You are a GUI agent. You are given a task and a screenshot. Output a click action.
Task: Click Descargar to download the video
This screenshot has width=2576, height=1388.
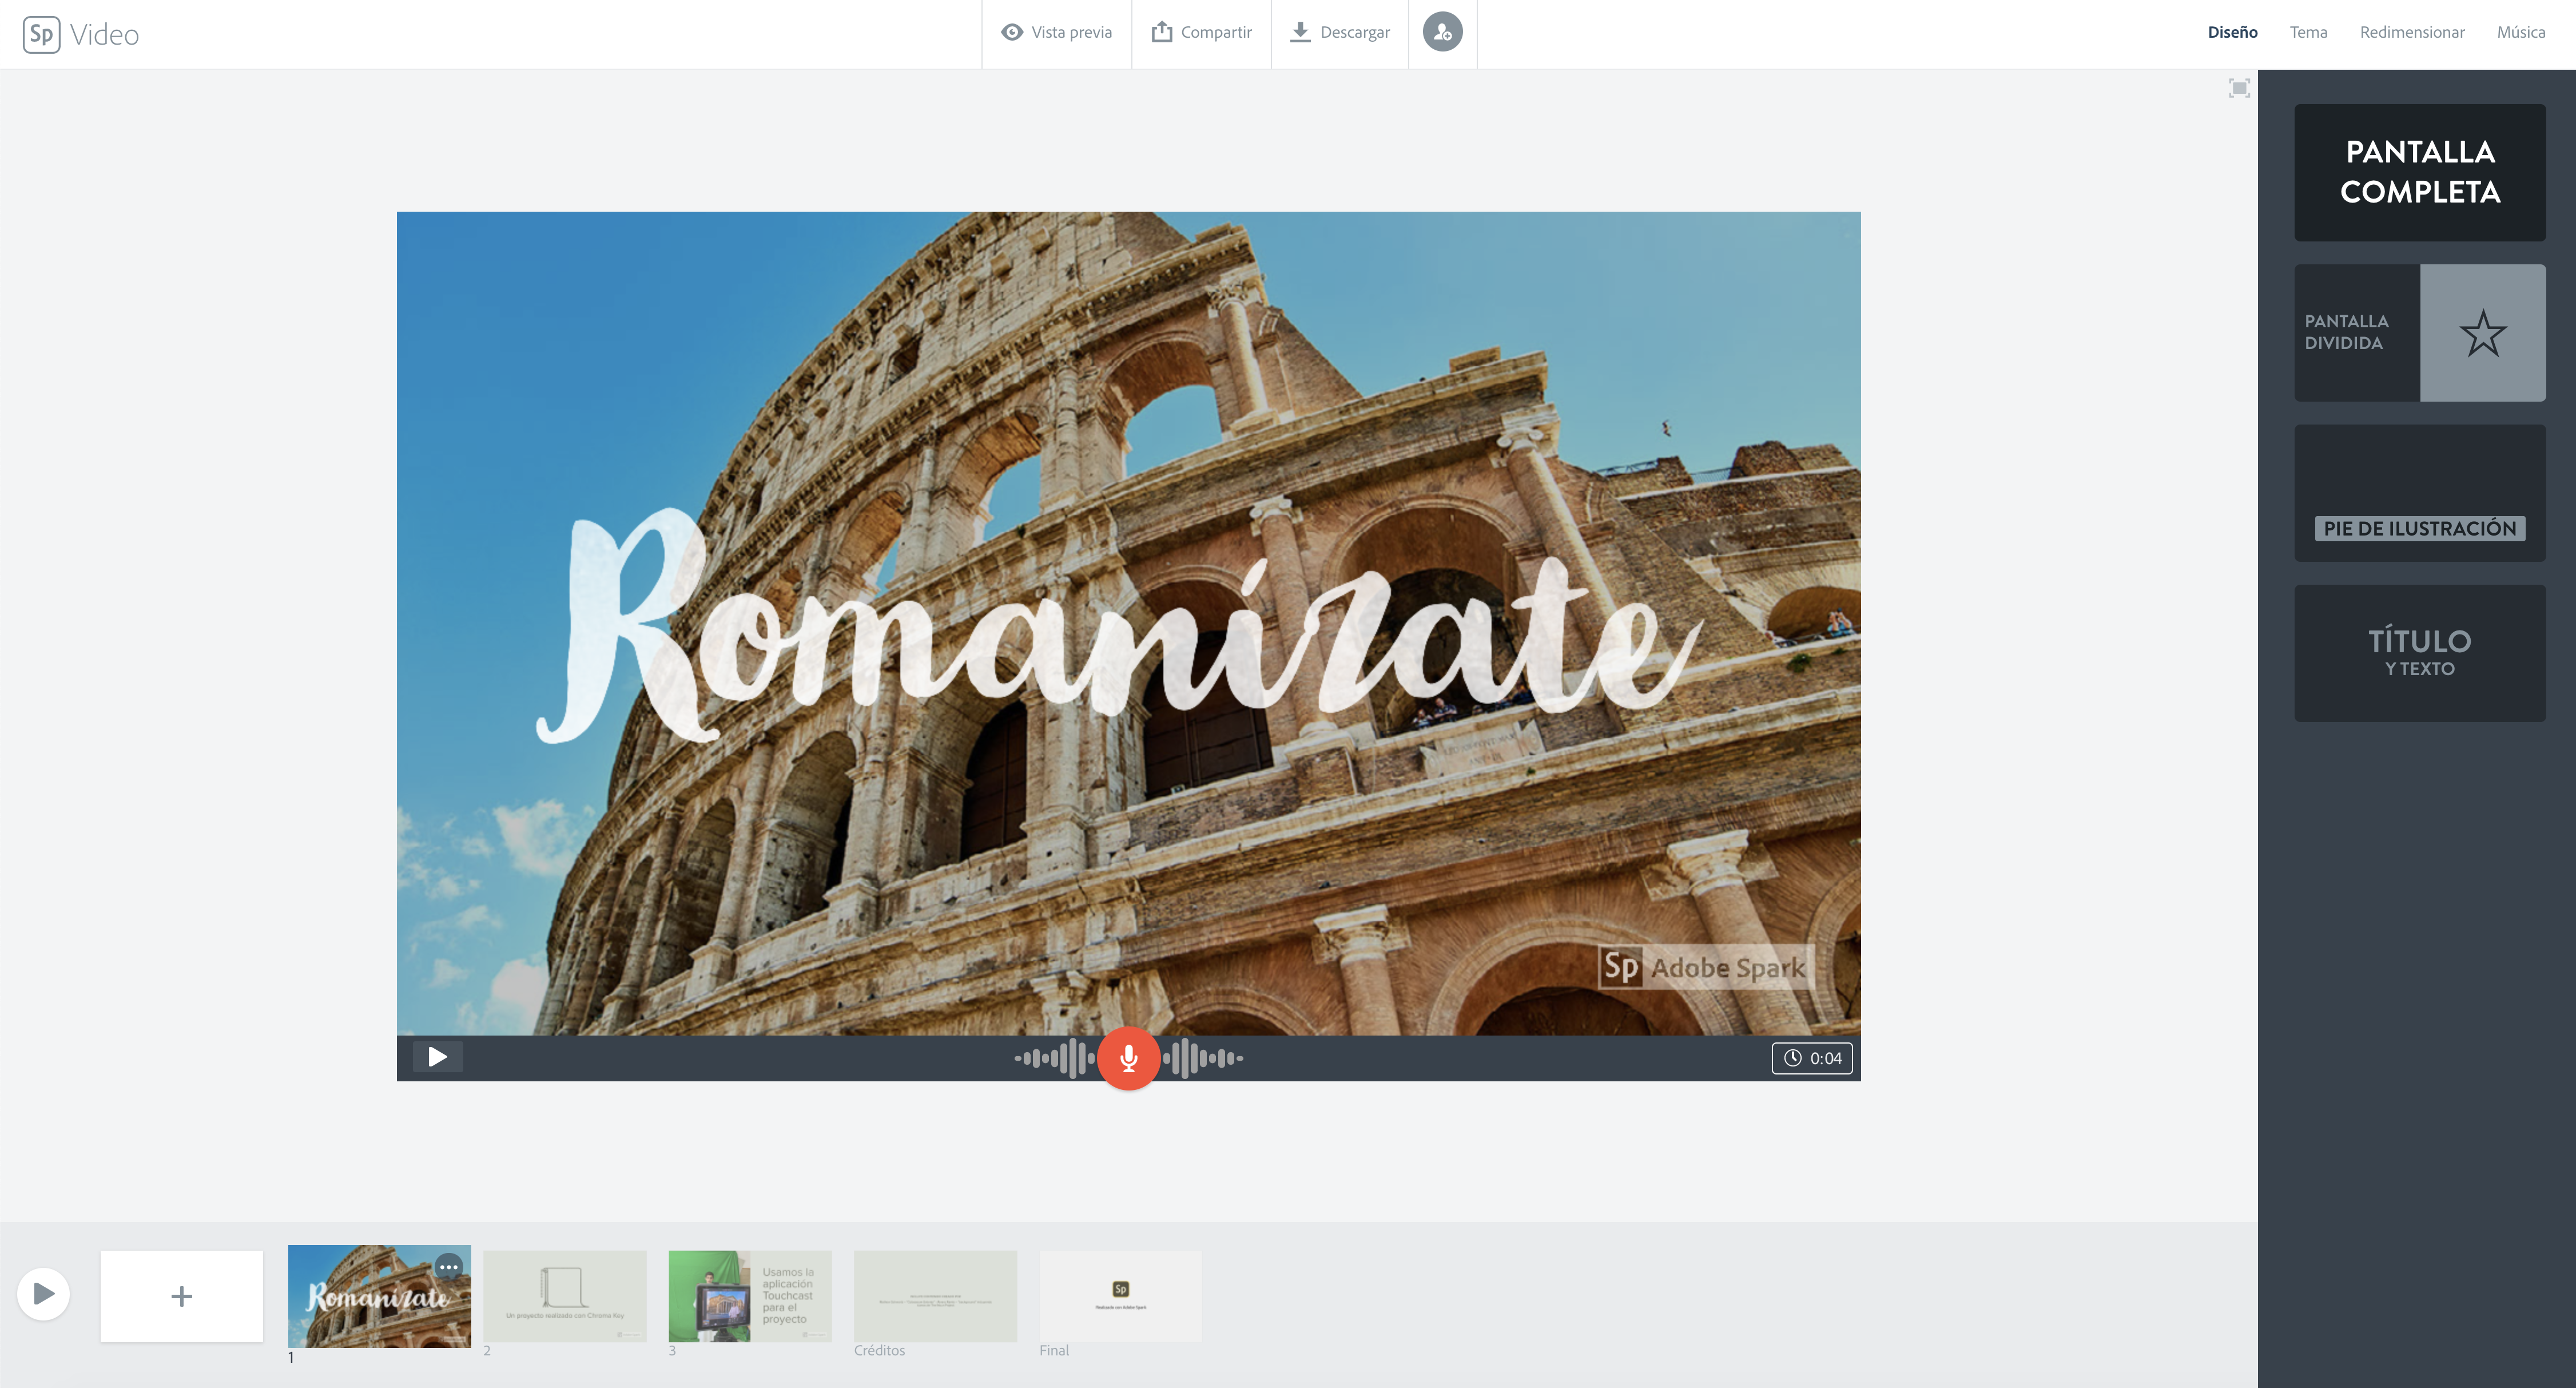point(1340,33)
